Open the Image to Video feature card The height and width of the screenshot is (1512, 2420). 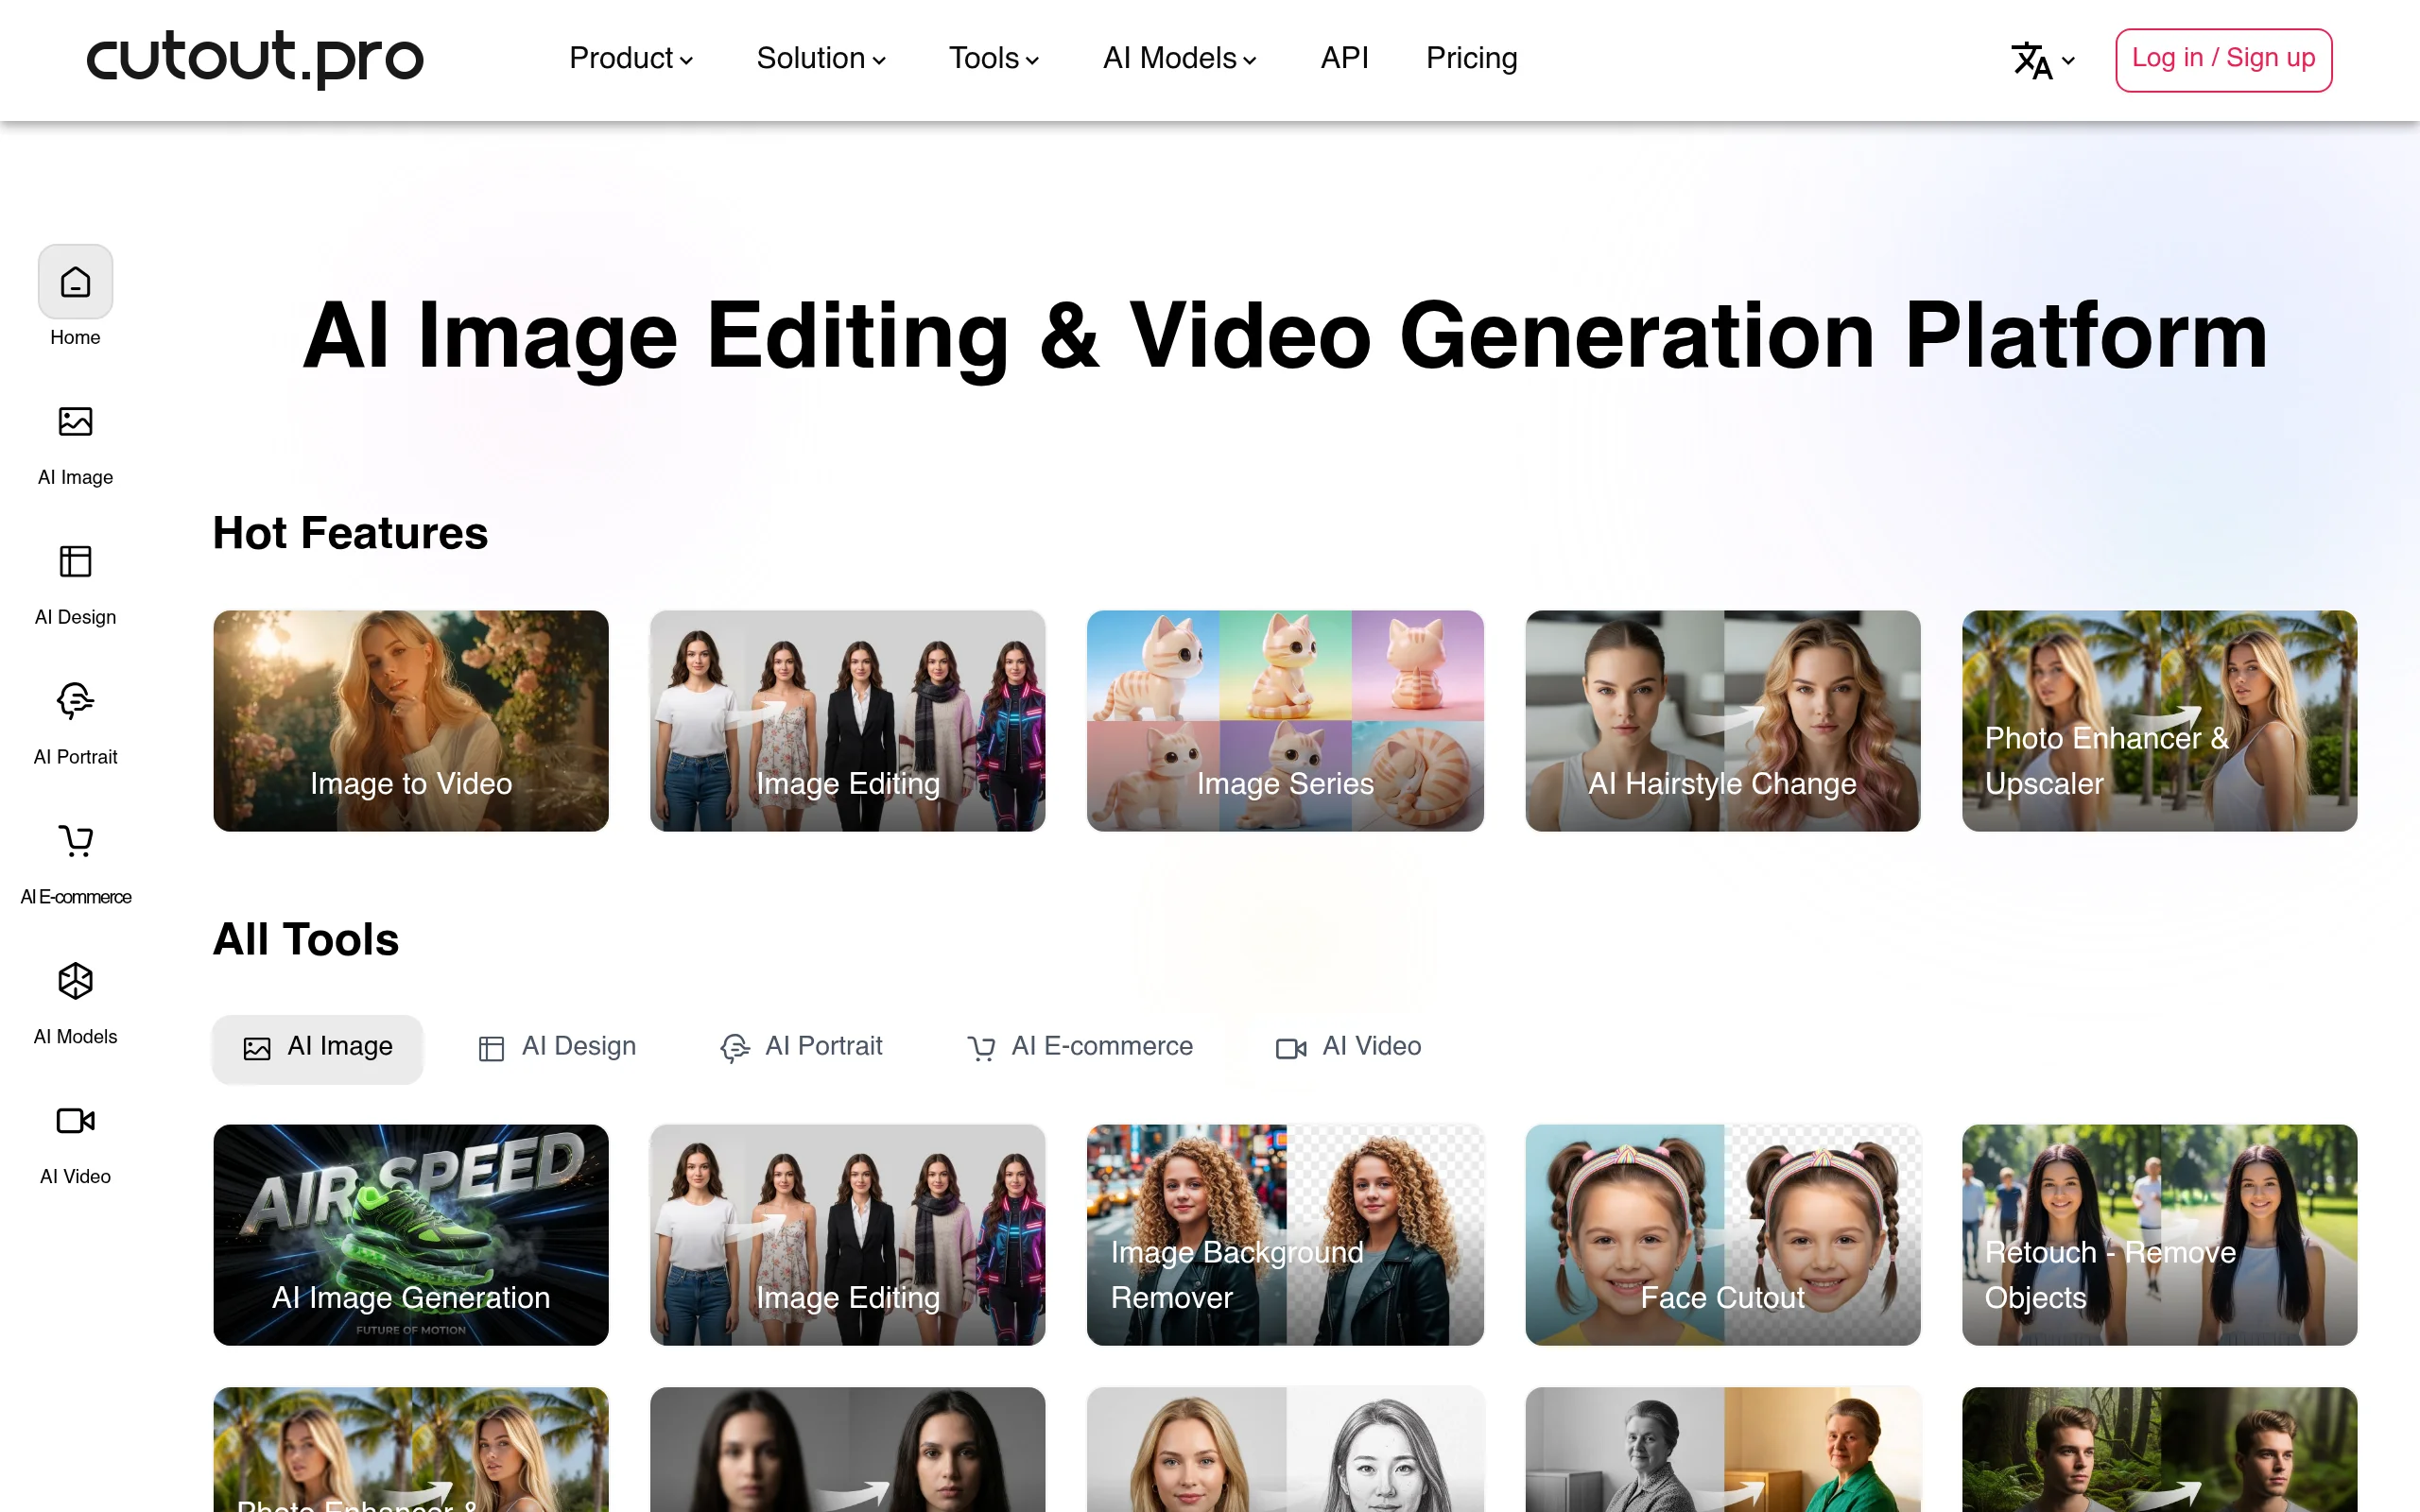(x=410, y=720)
